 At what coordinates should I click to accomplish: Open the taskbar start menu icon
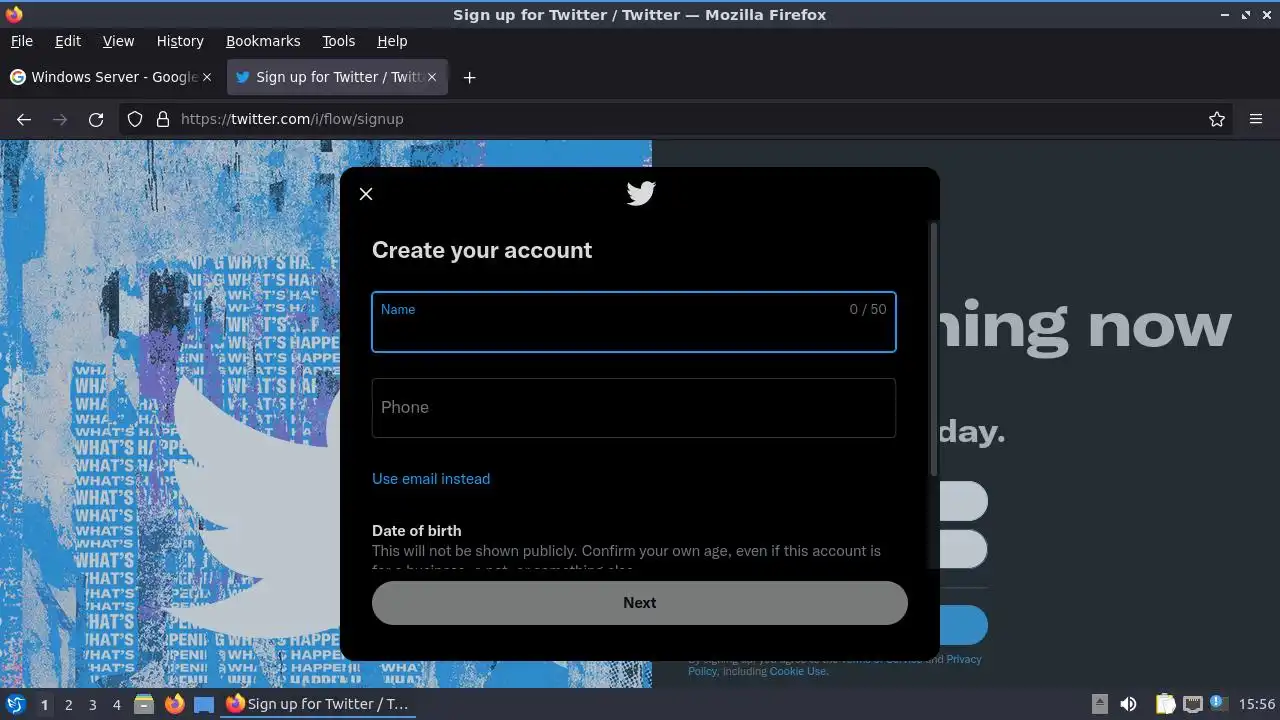tap(15, 704)
